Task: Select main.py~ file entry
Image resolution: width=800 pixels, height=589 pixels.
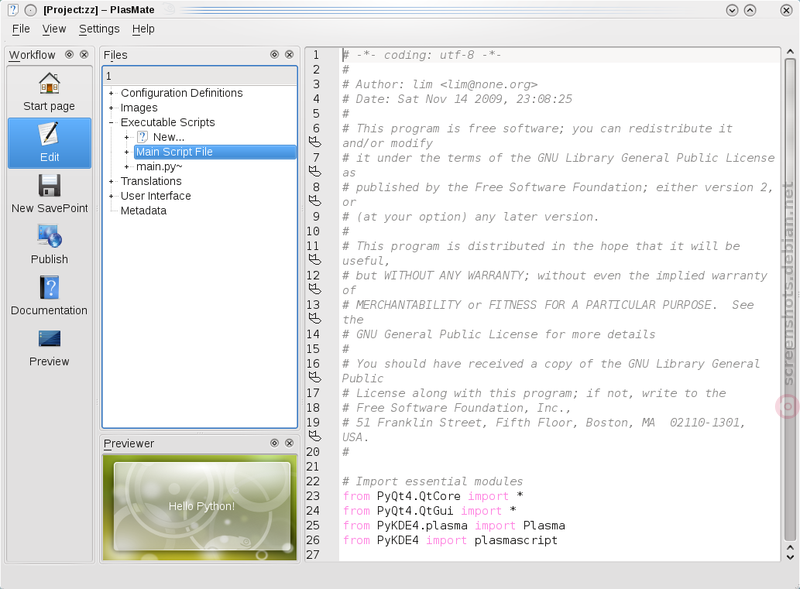Action: tap(159, 167)
